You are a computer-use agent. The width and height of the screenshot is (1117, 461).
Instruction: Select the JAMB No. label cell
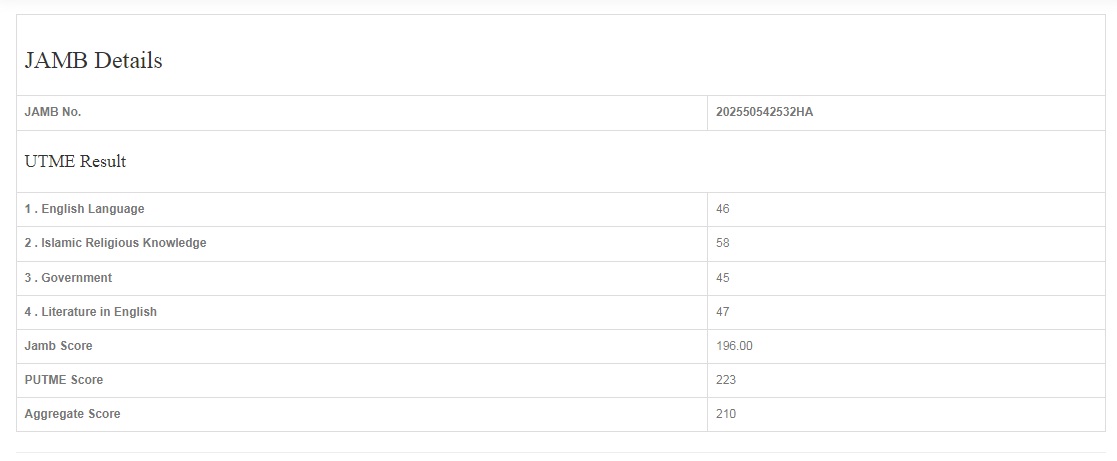53,112
